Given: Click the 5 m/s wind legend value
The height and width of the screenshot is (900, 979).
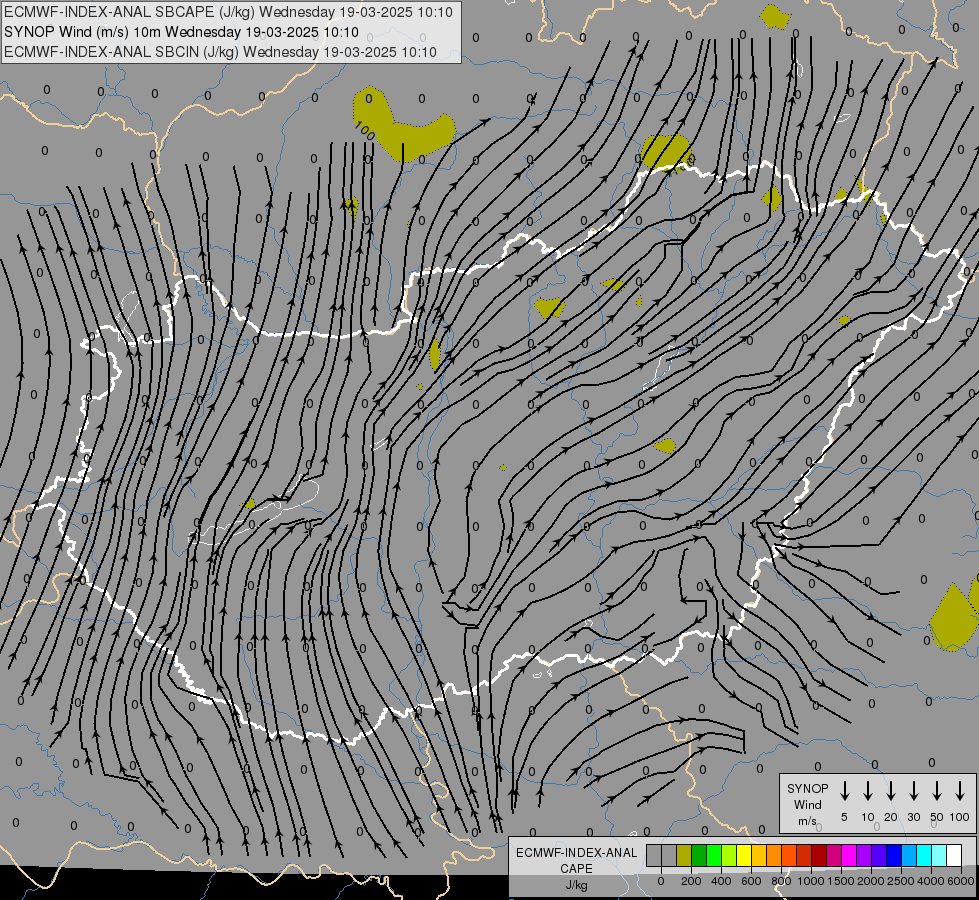Looking at the screenshot, I should pyautogui.click(x=844, y=817).
